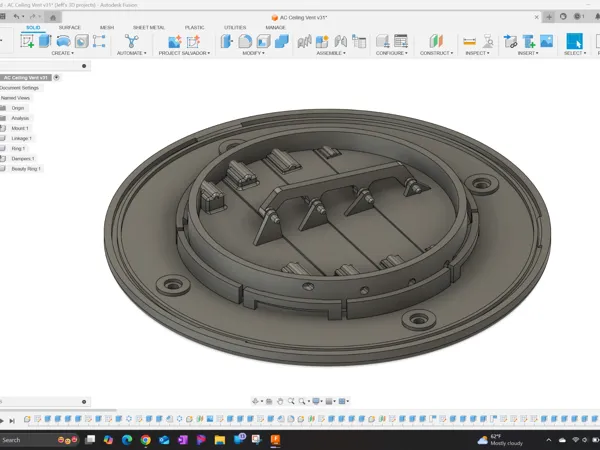Screen dimensions: 600x450
Task: Toggle visibility of Origin folder
Action: [3, 108]
